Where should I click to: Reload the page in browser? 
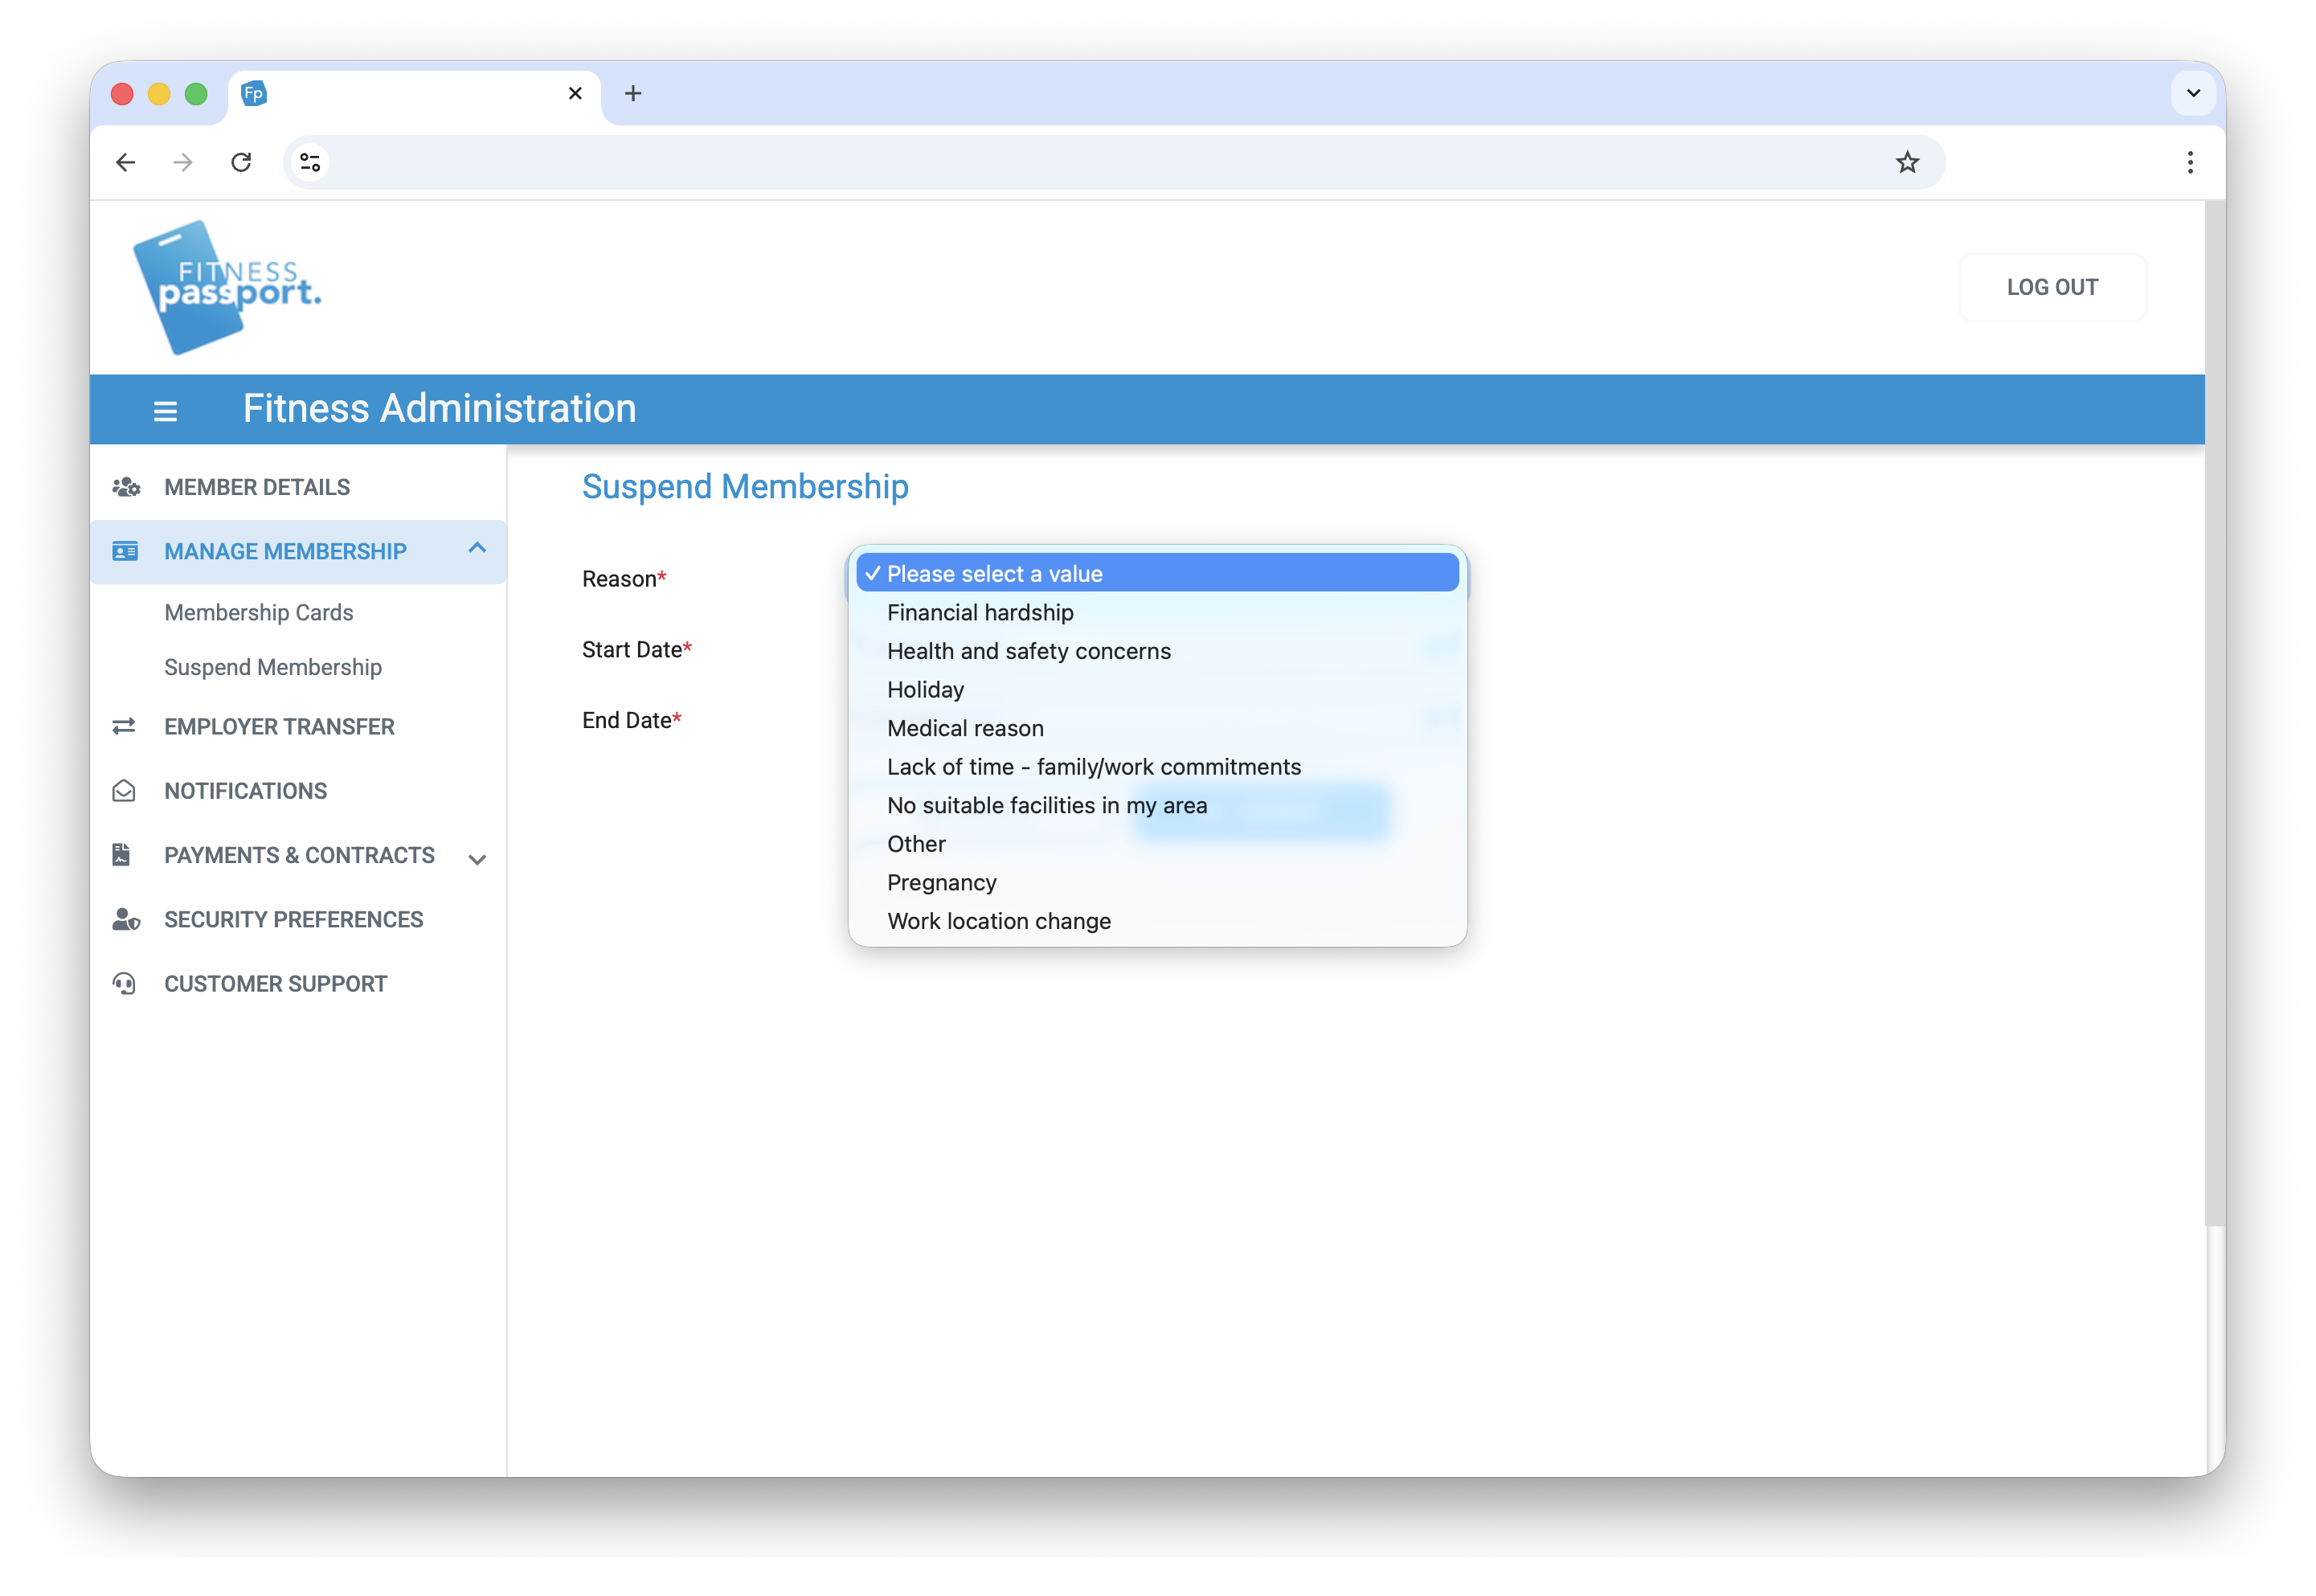241,162
